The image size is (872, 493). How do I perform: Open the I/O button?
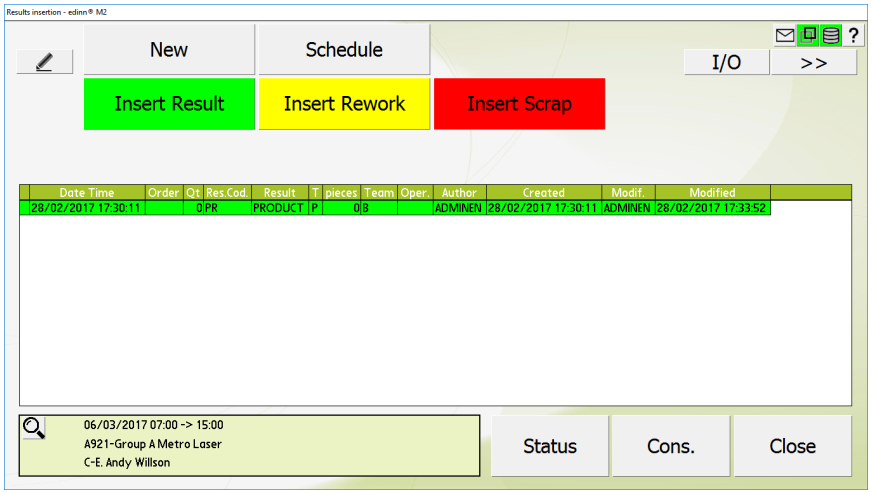click(x=726, y=62)
